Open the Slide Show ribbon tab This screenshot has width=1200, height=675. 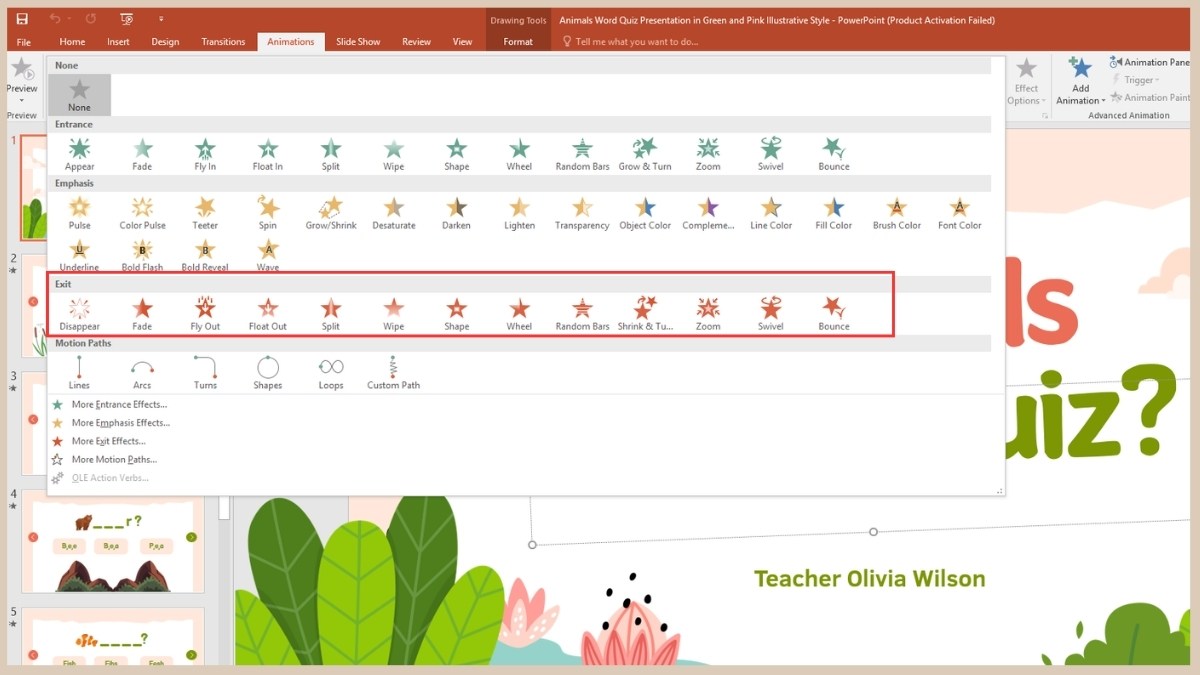point(357,41)
